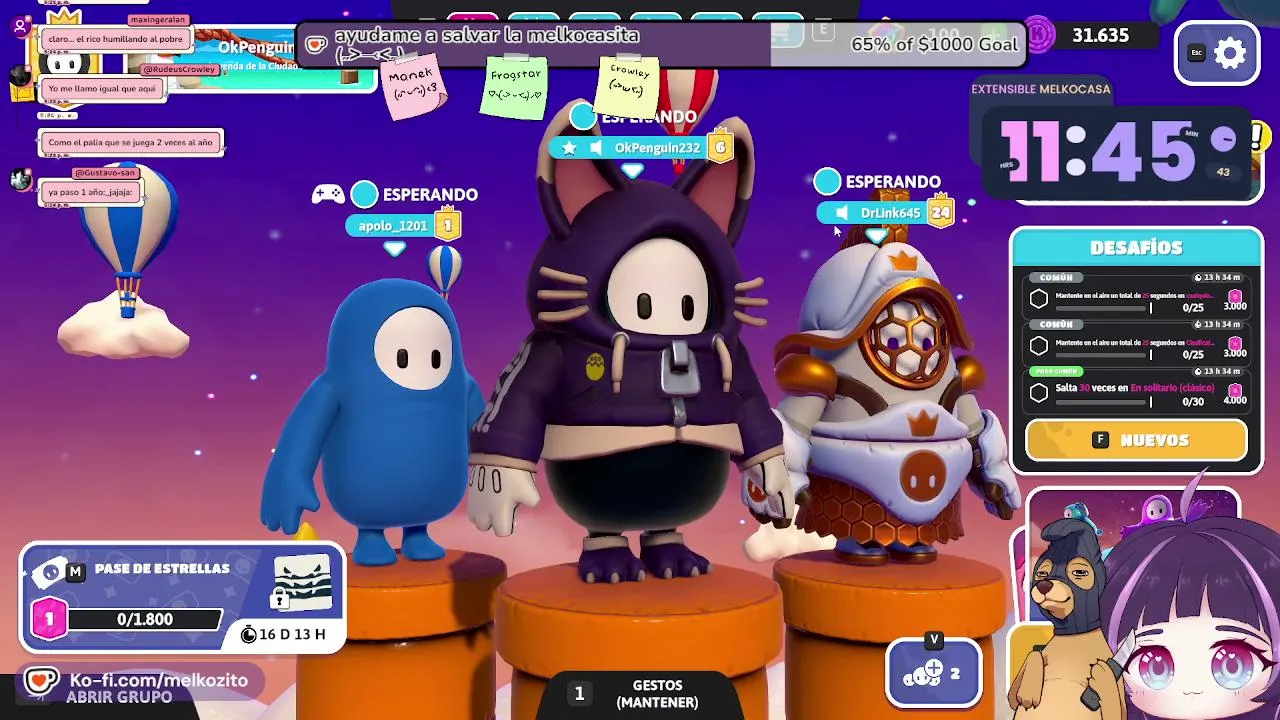Screen dimensions: 1280x720
Task: Click OkPenguin232's level 6 badge
Action: (720, 147)
